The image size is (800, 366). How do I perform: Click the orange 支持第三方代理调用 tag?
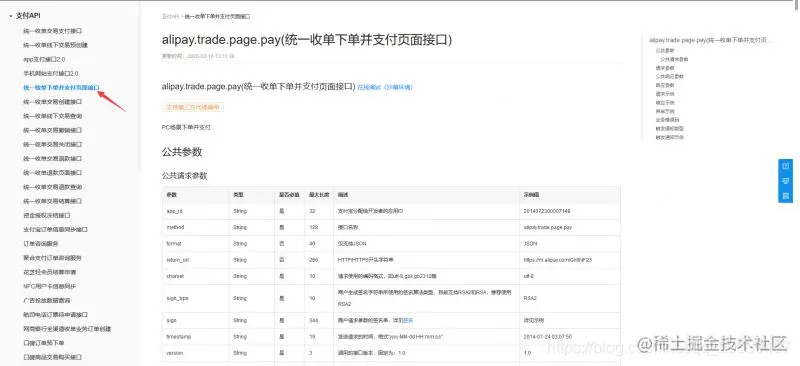(x=192, y=107)
